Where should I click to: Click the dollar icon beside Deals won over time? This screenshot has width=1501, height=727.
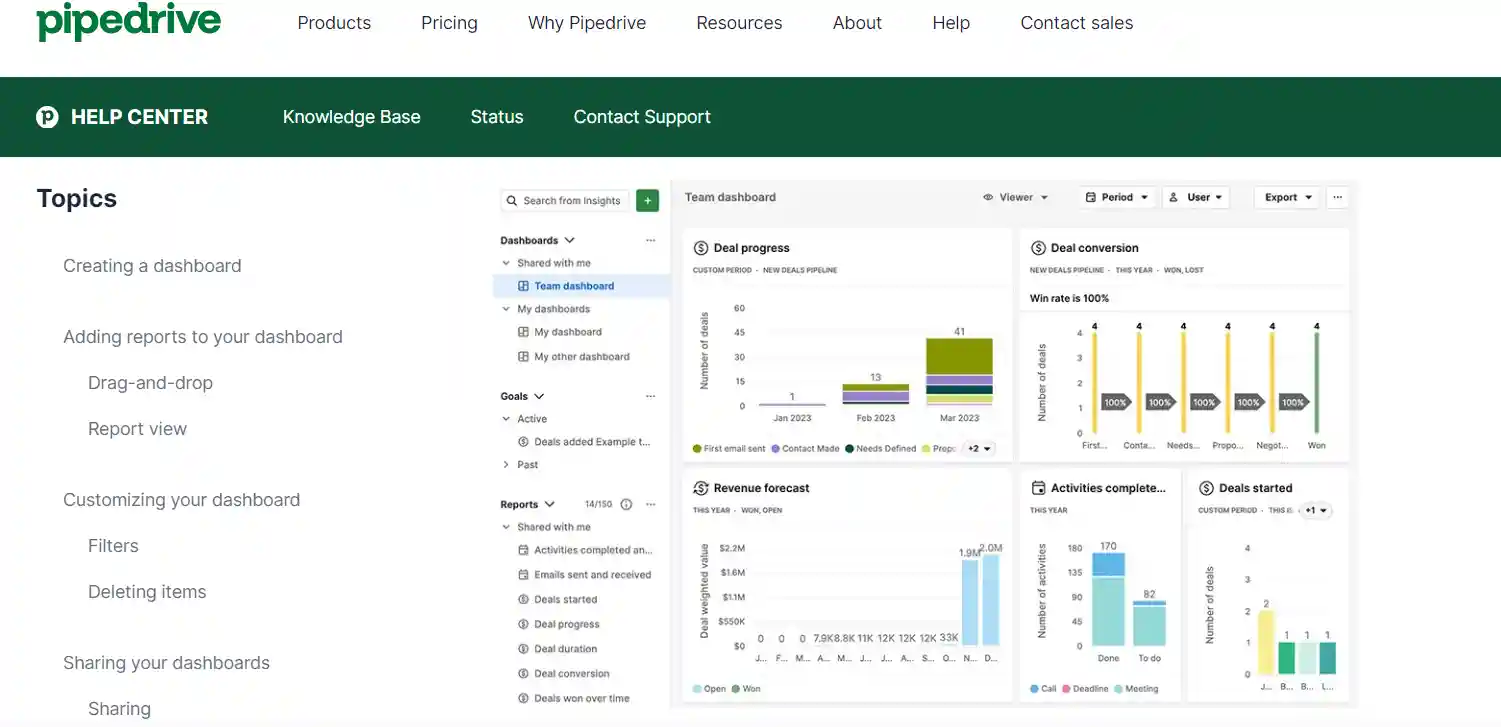coord(523,698)
